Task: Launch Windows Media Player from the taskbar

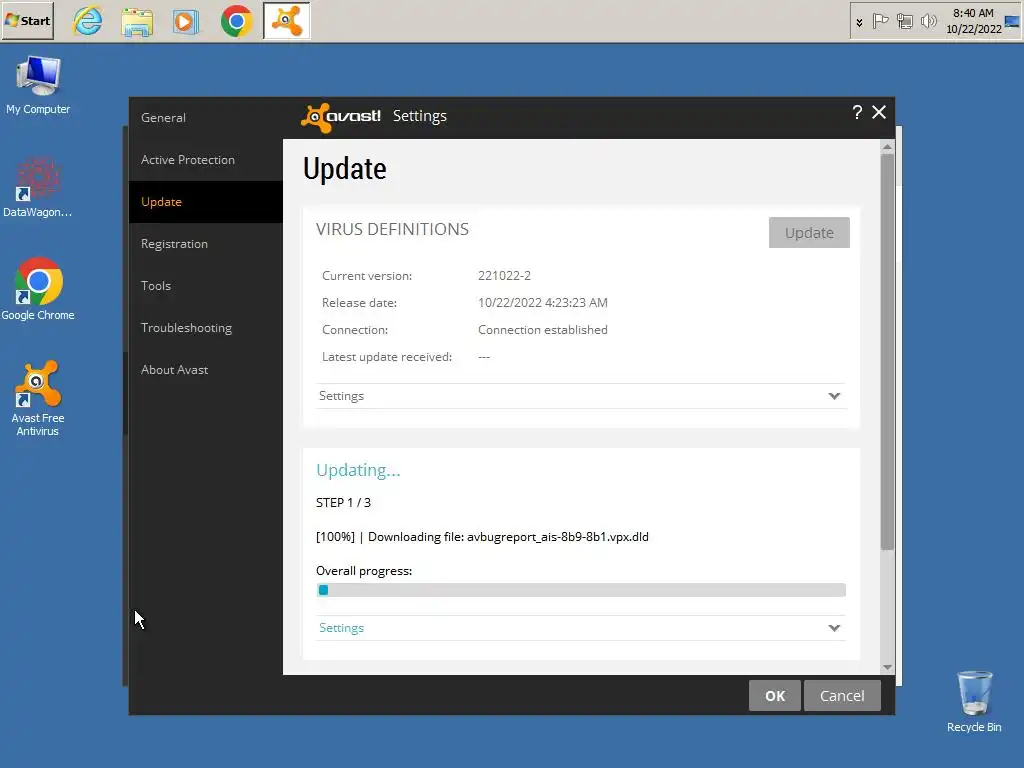Action: click(x=185, y=21)
